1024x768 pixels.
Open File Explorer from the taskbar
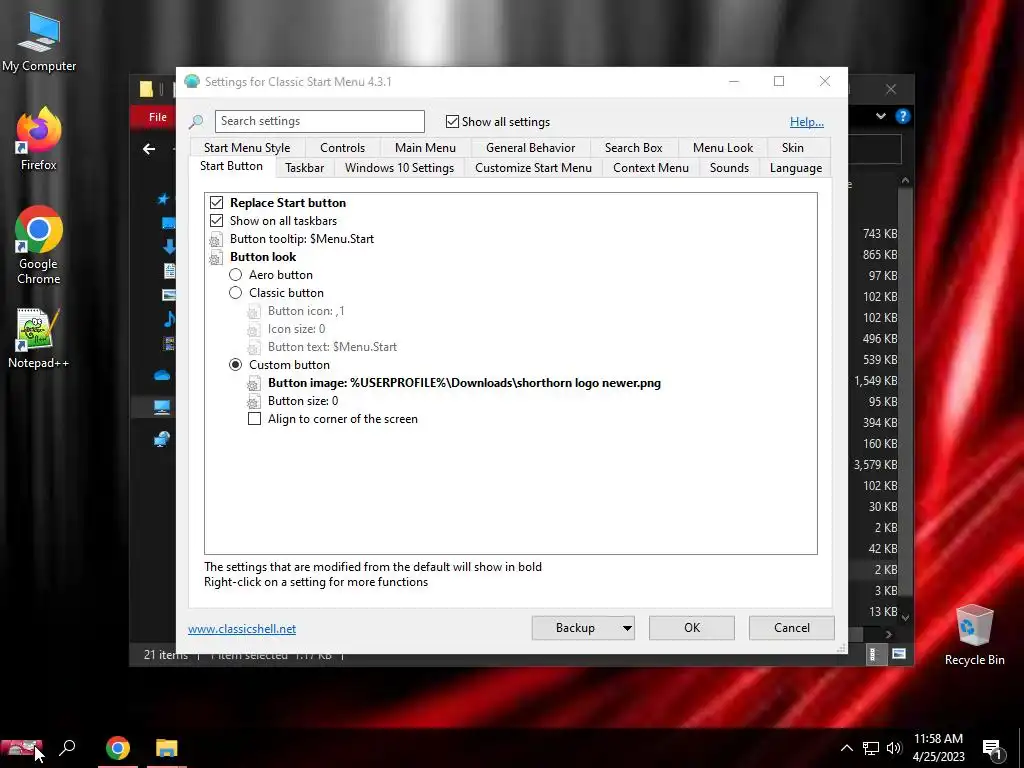[167, 748]
